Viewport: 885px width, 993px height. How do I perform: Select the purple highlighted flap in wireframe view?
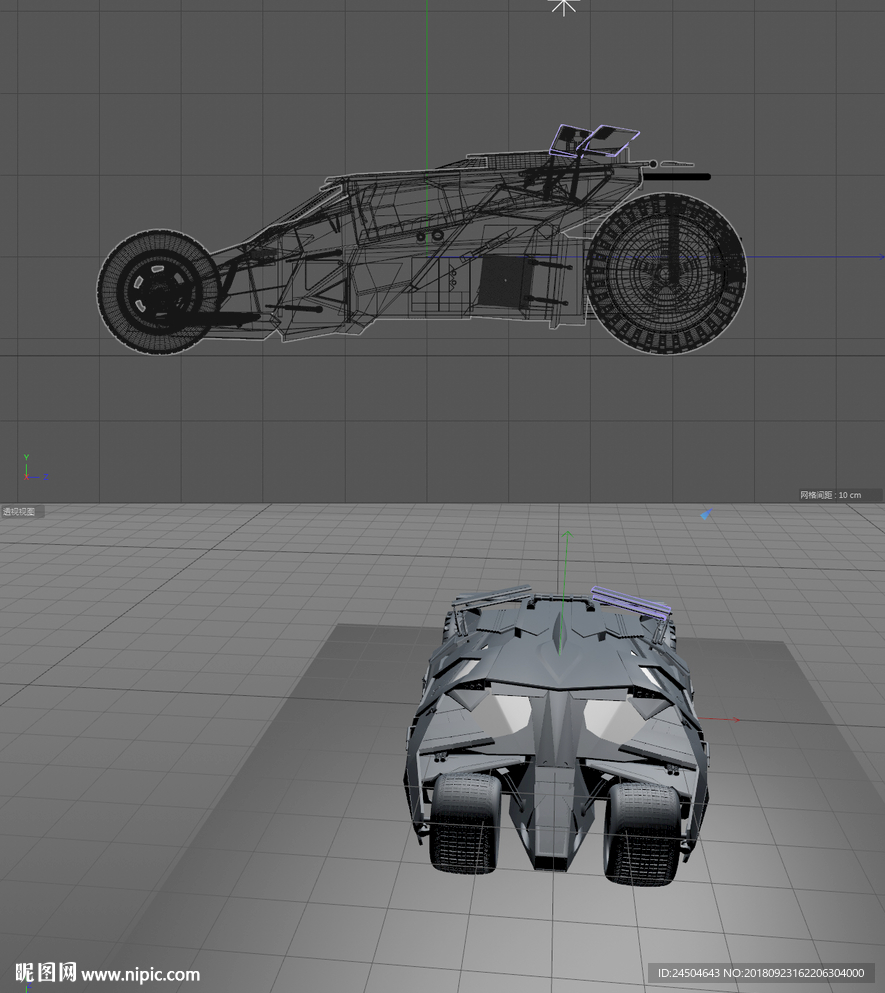[595, 141]
